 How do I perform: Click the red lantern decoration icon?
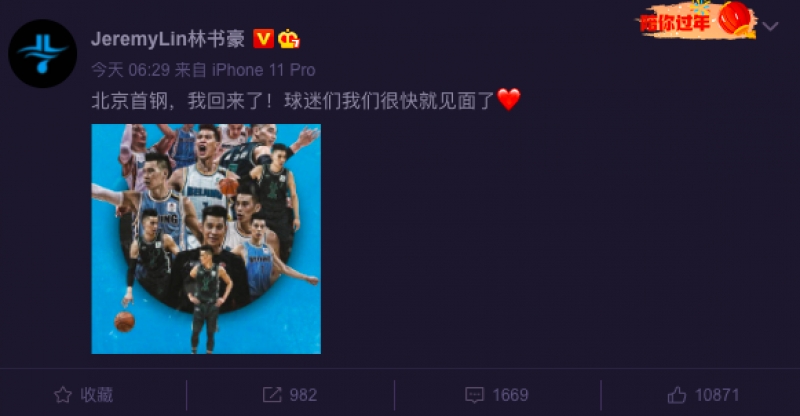click(736, 19)
